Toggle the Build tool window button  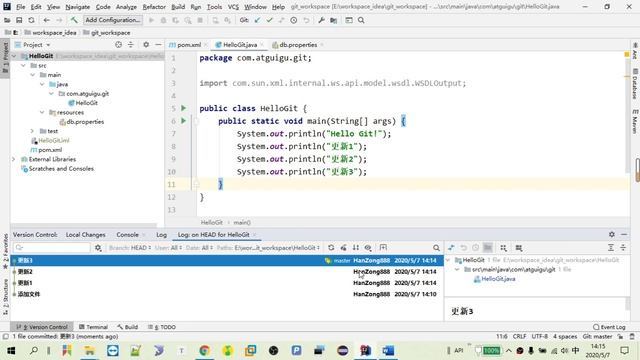point(127,327)
